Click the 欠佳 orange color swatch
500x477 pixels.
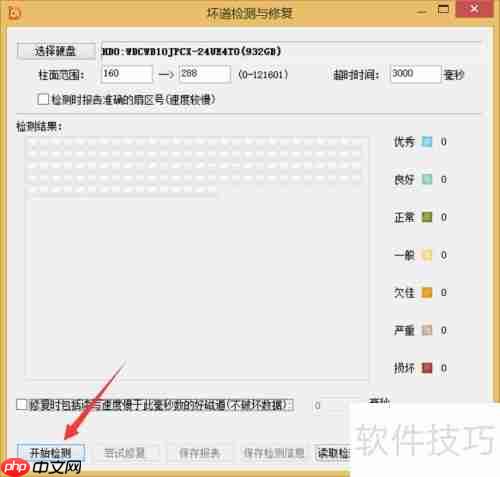click(427, 293)
